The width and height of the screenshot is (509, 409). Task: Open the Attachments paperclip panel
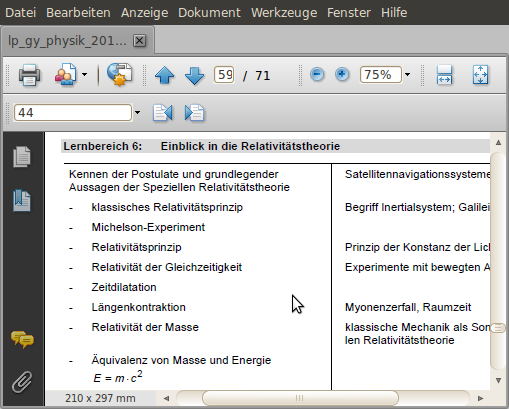(x=22, y=382)
